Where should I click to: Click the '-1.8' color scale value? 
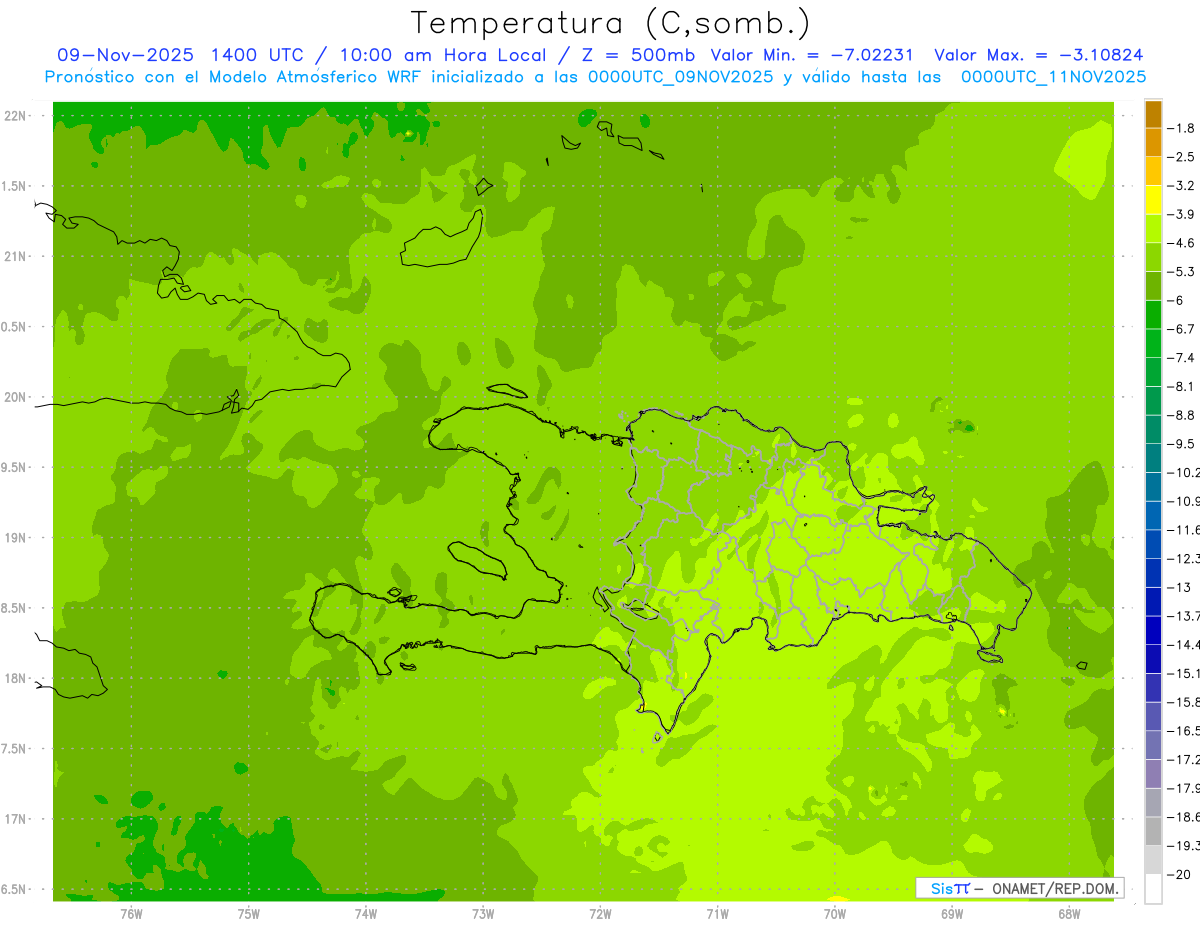(1182, 128)
